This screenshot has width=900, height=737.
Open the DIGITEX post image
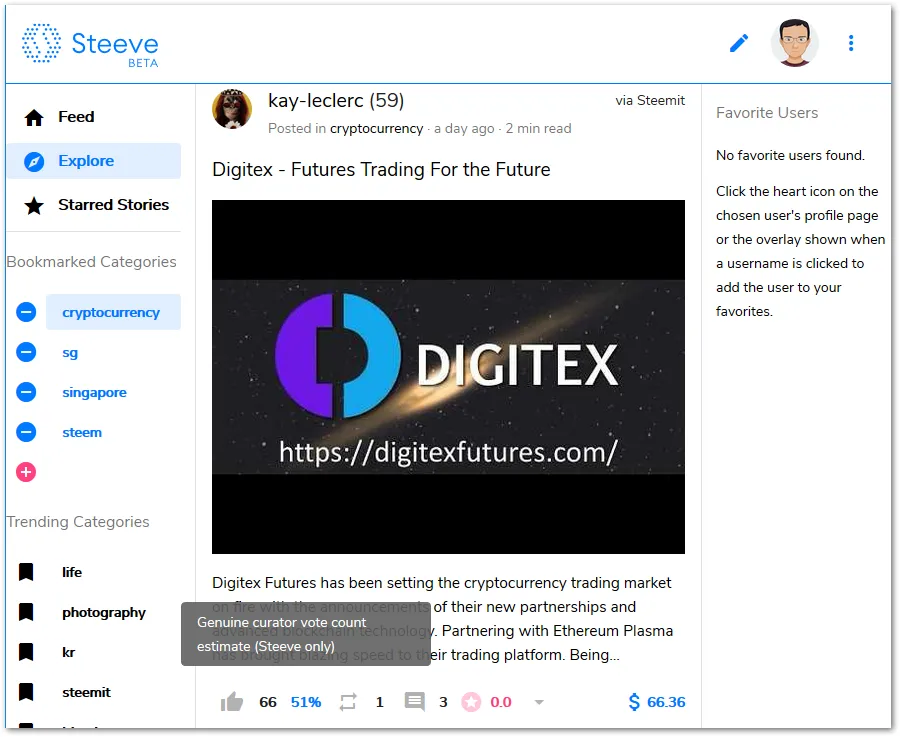click(448, 377)
